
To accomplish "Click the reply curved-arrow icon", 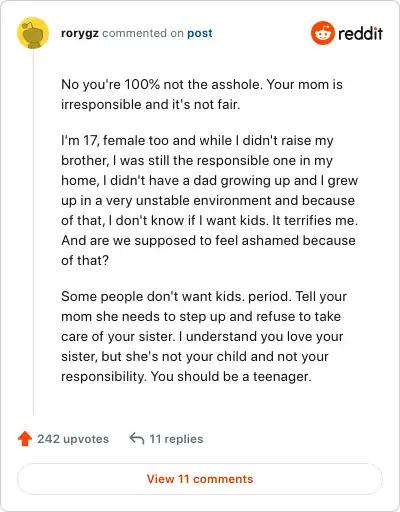I will [x=137, y=439].
